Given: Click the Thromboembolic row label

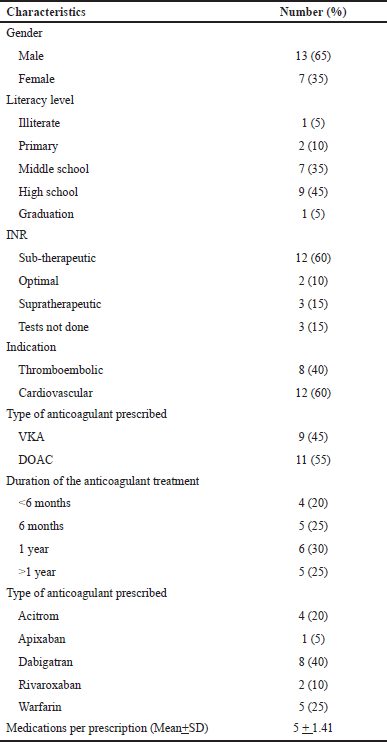Looking at the screenshot, I should pyautogui.click(x=61, y=371).
